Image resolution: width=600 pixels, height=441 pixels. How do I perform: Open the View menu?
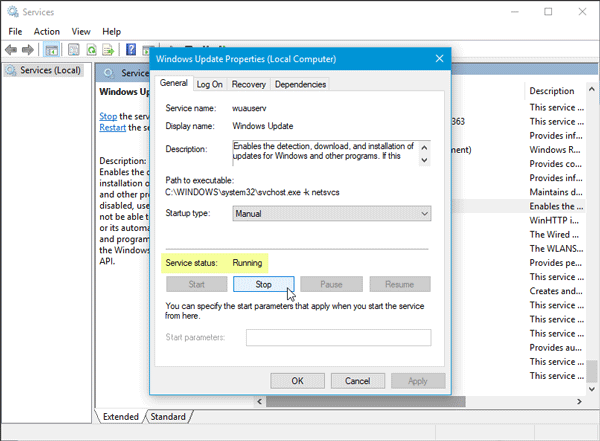point(81,31)
